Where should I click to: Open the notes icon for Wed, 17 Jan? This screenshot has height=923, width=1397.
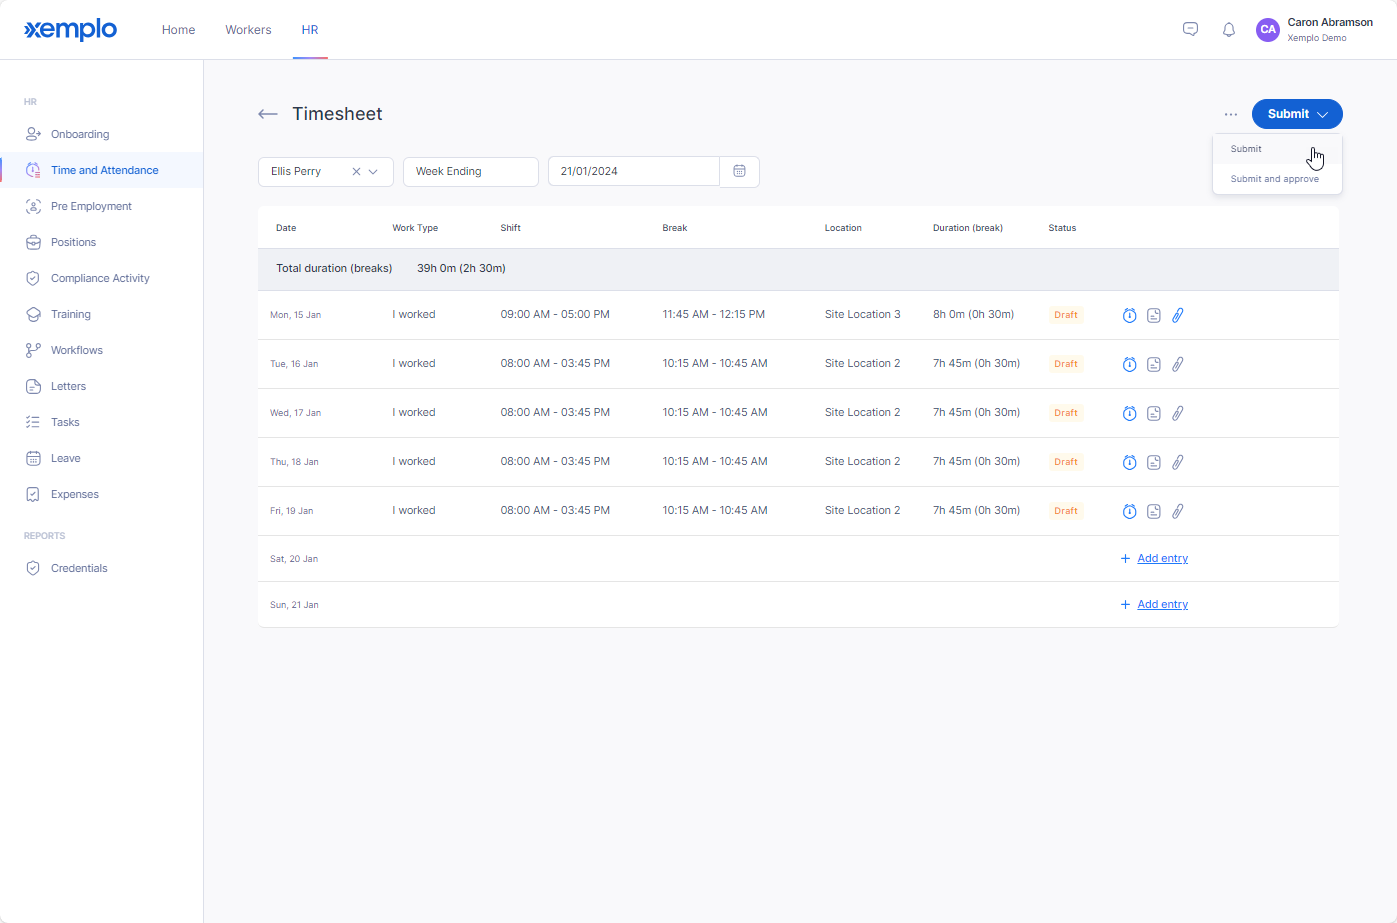[x=1154, y=413]
